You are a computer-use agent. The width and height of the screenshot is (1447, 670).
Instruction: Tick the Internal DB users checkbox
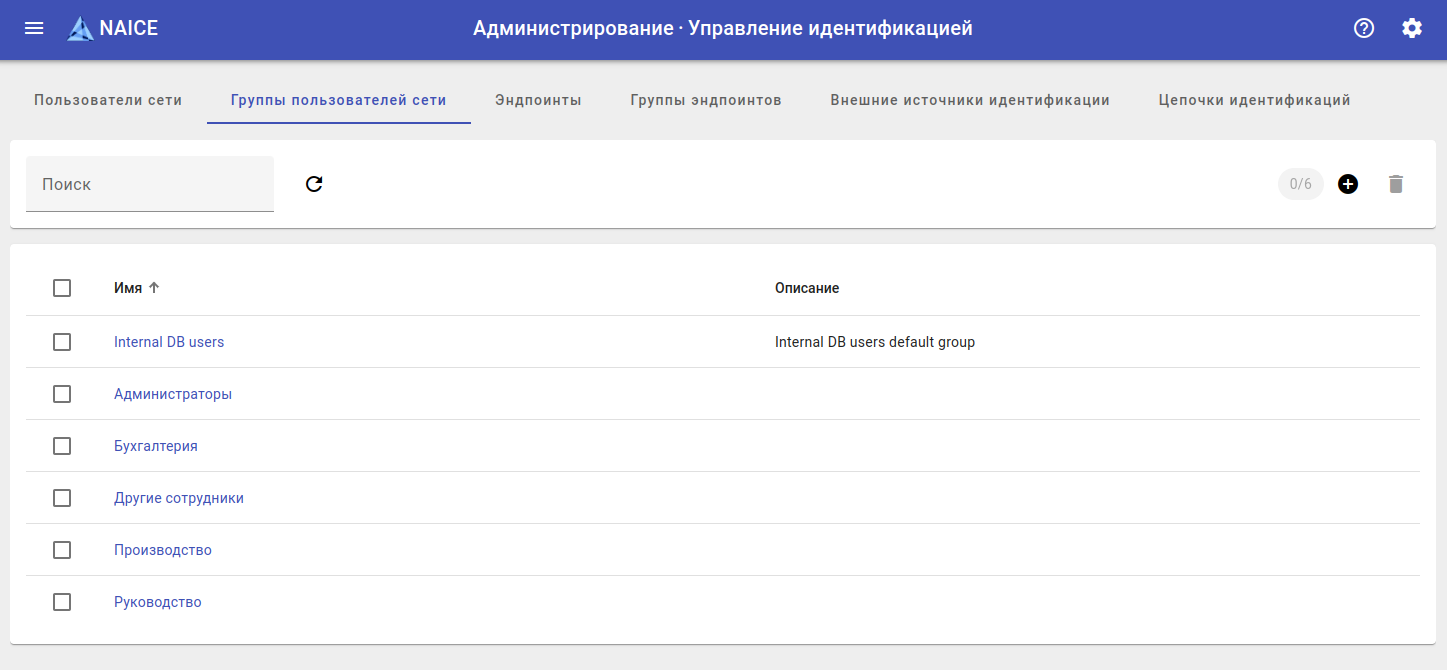click(x=62, y=342)
